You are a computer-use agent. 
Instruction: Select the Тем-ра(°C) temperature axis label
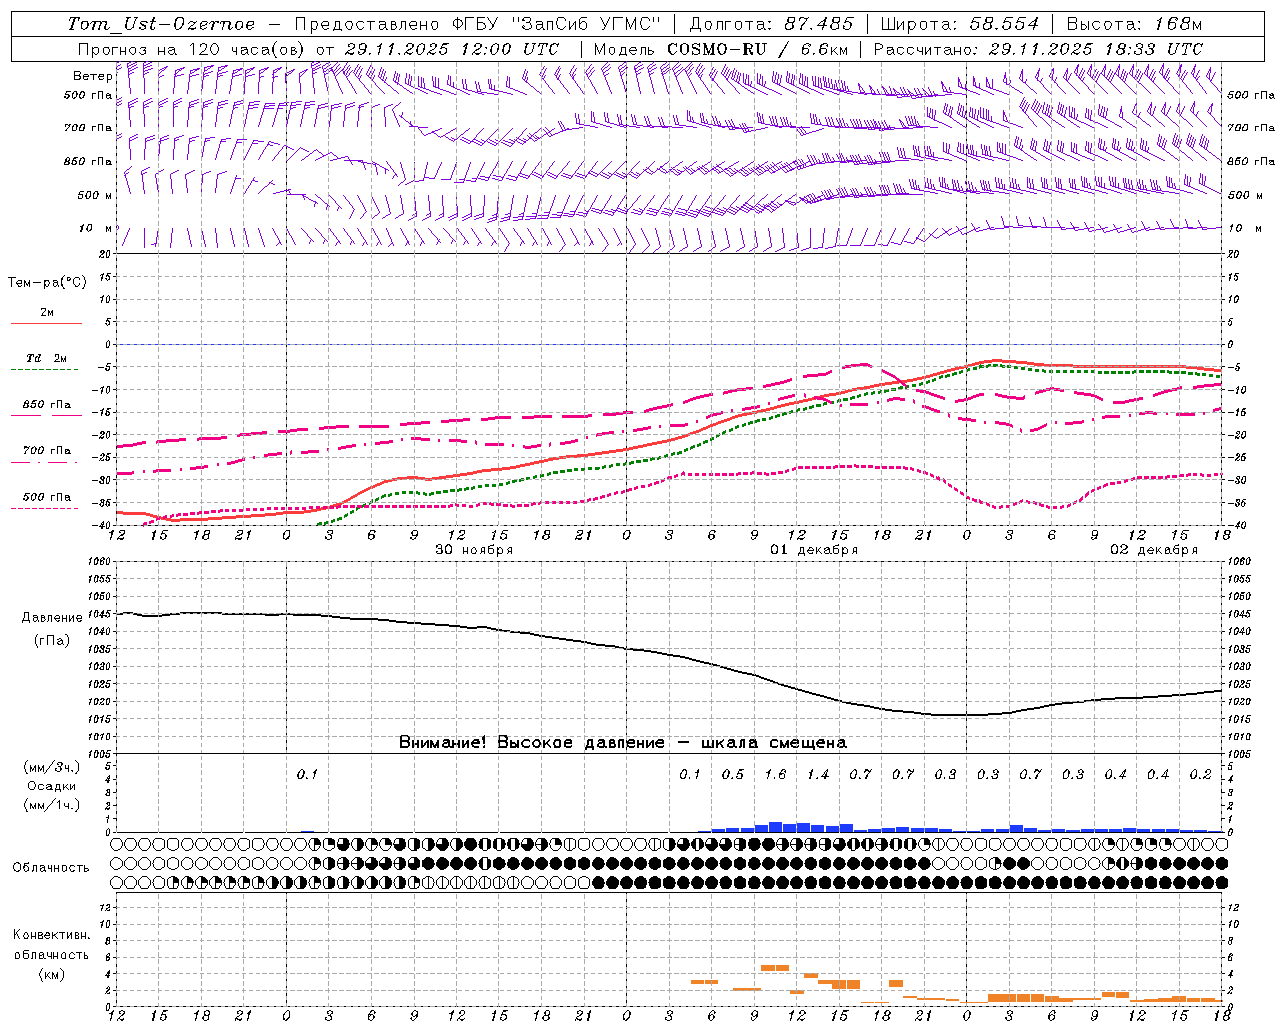[47, 283]
